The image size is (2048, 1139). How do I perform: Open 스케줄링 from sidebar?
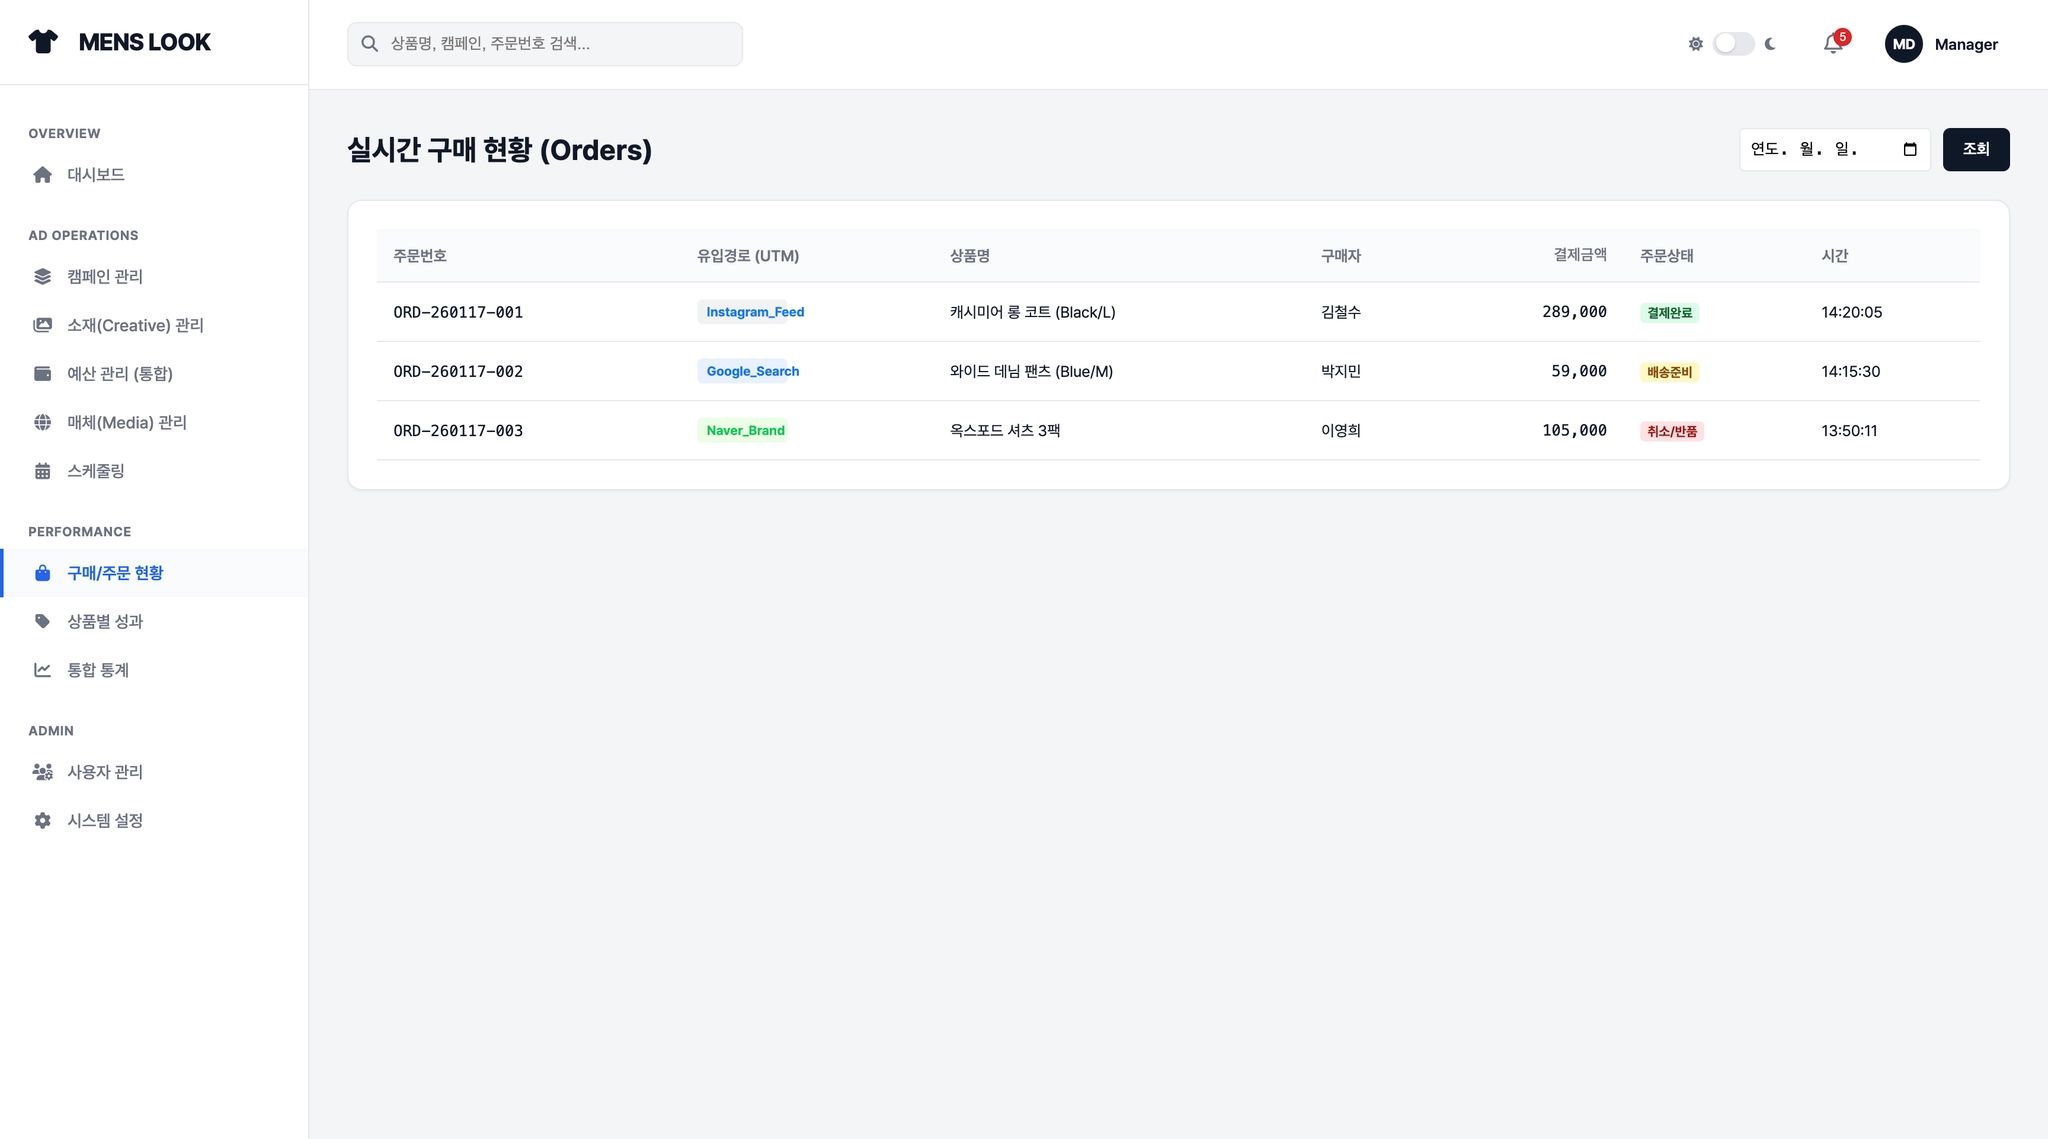coord(95,471)
